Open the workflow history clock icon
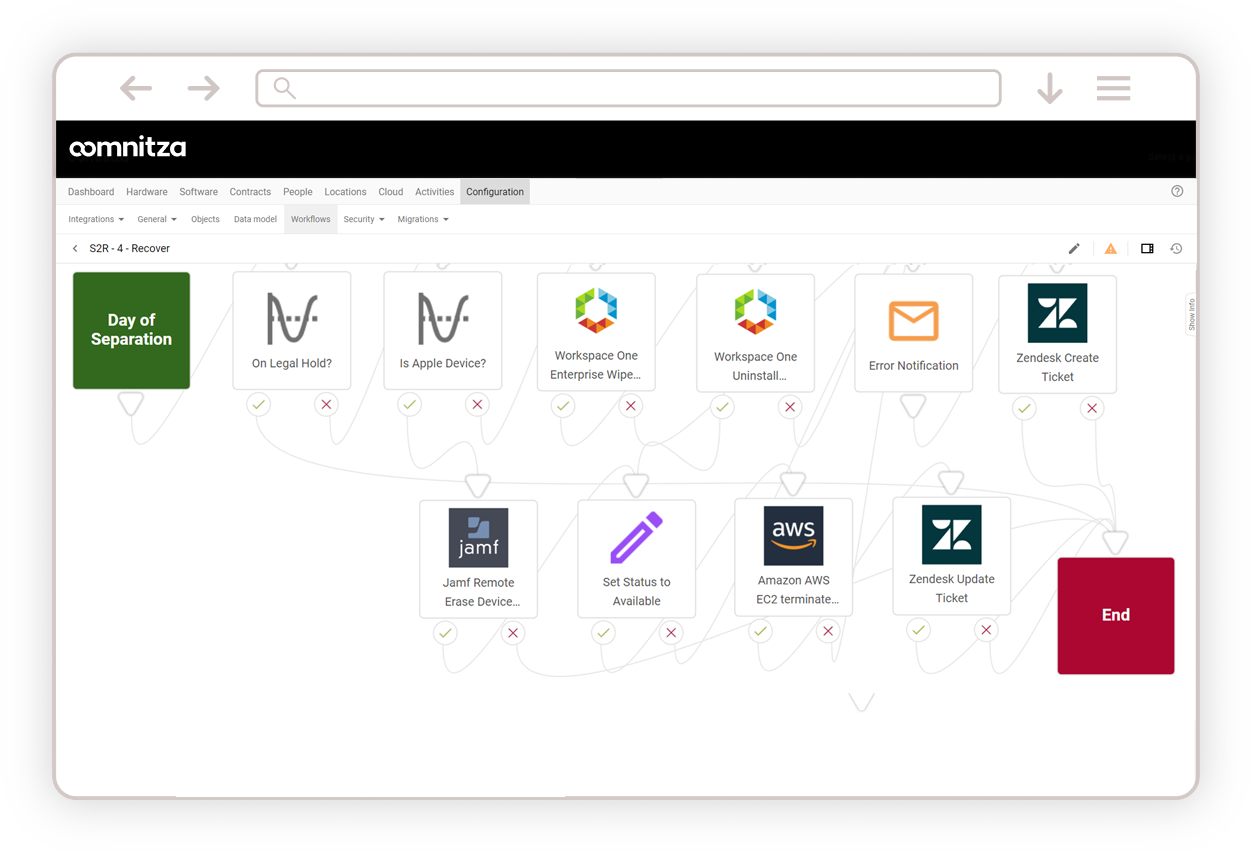 1176,248
